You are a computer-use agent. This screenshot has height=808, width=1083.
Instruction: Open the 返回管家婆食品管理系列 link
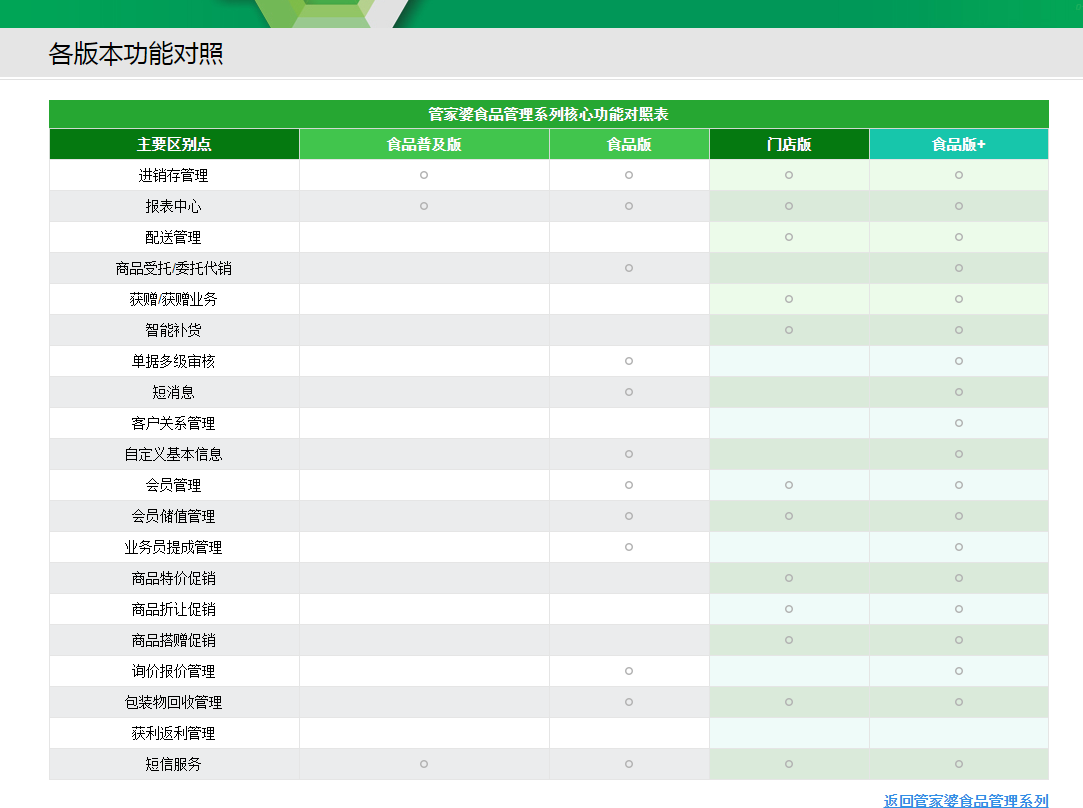point(965,800)
